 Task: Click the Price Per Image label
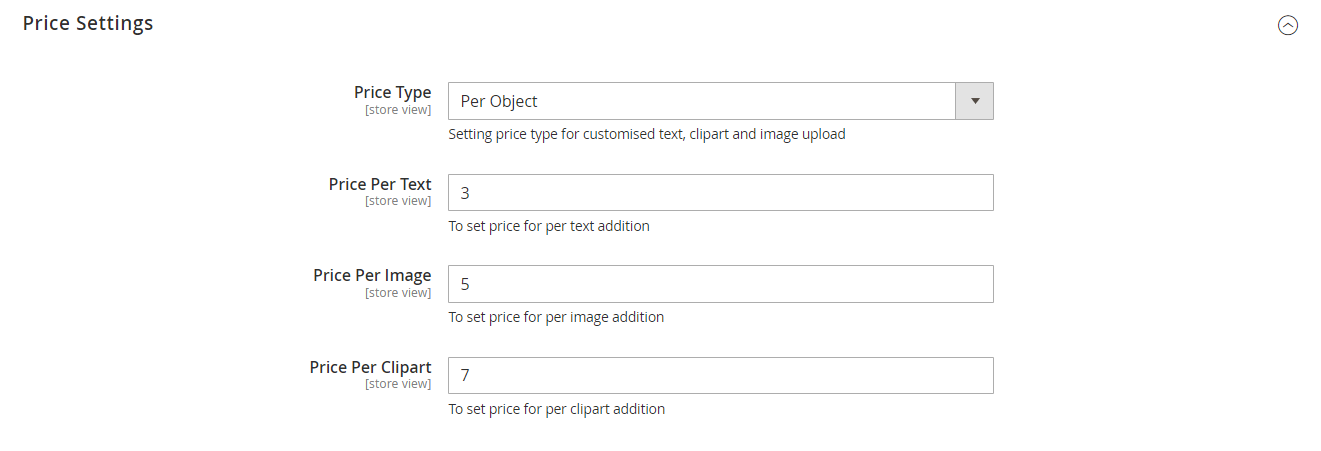(372, 275)
